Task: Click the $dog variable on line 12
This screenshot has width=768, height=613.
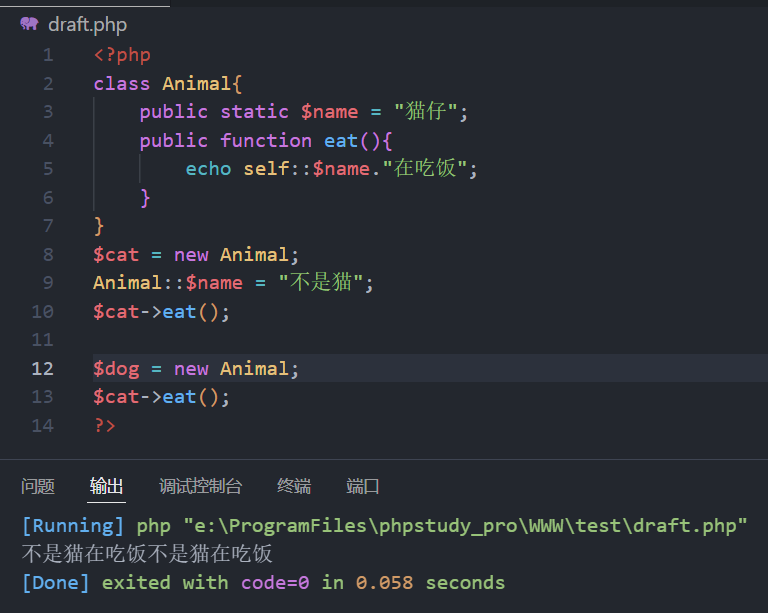Action: [117, 368]
